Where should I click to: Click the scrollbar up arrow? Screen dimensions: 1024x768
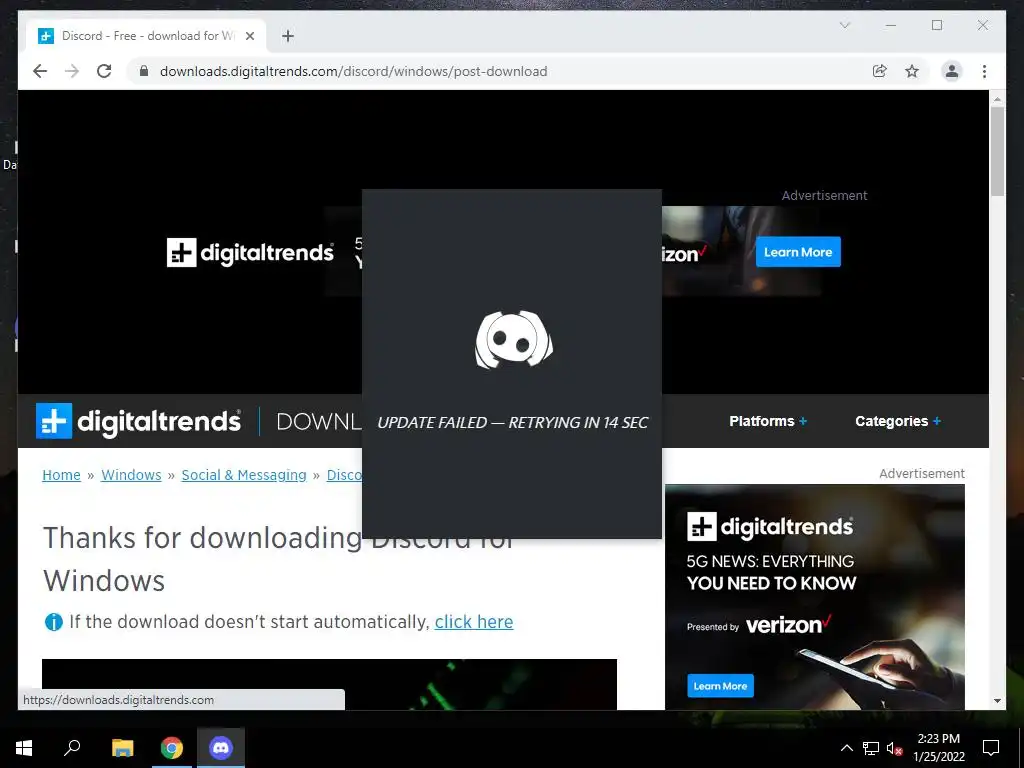click(x=997, y=99)
